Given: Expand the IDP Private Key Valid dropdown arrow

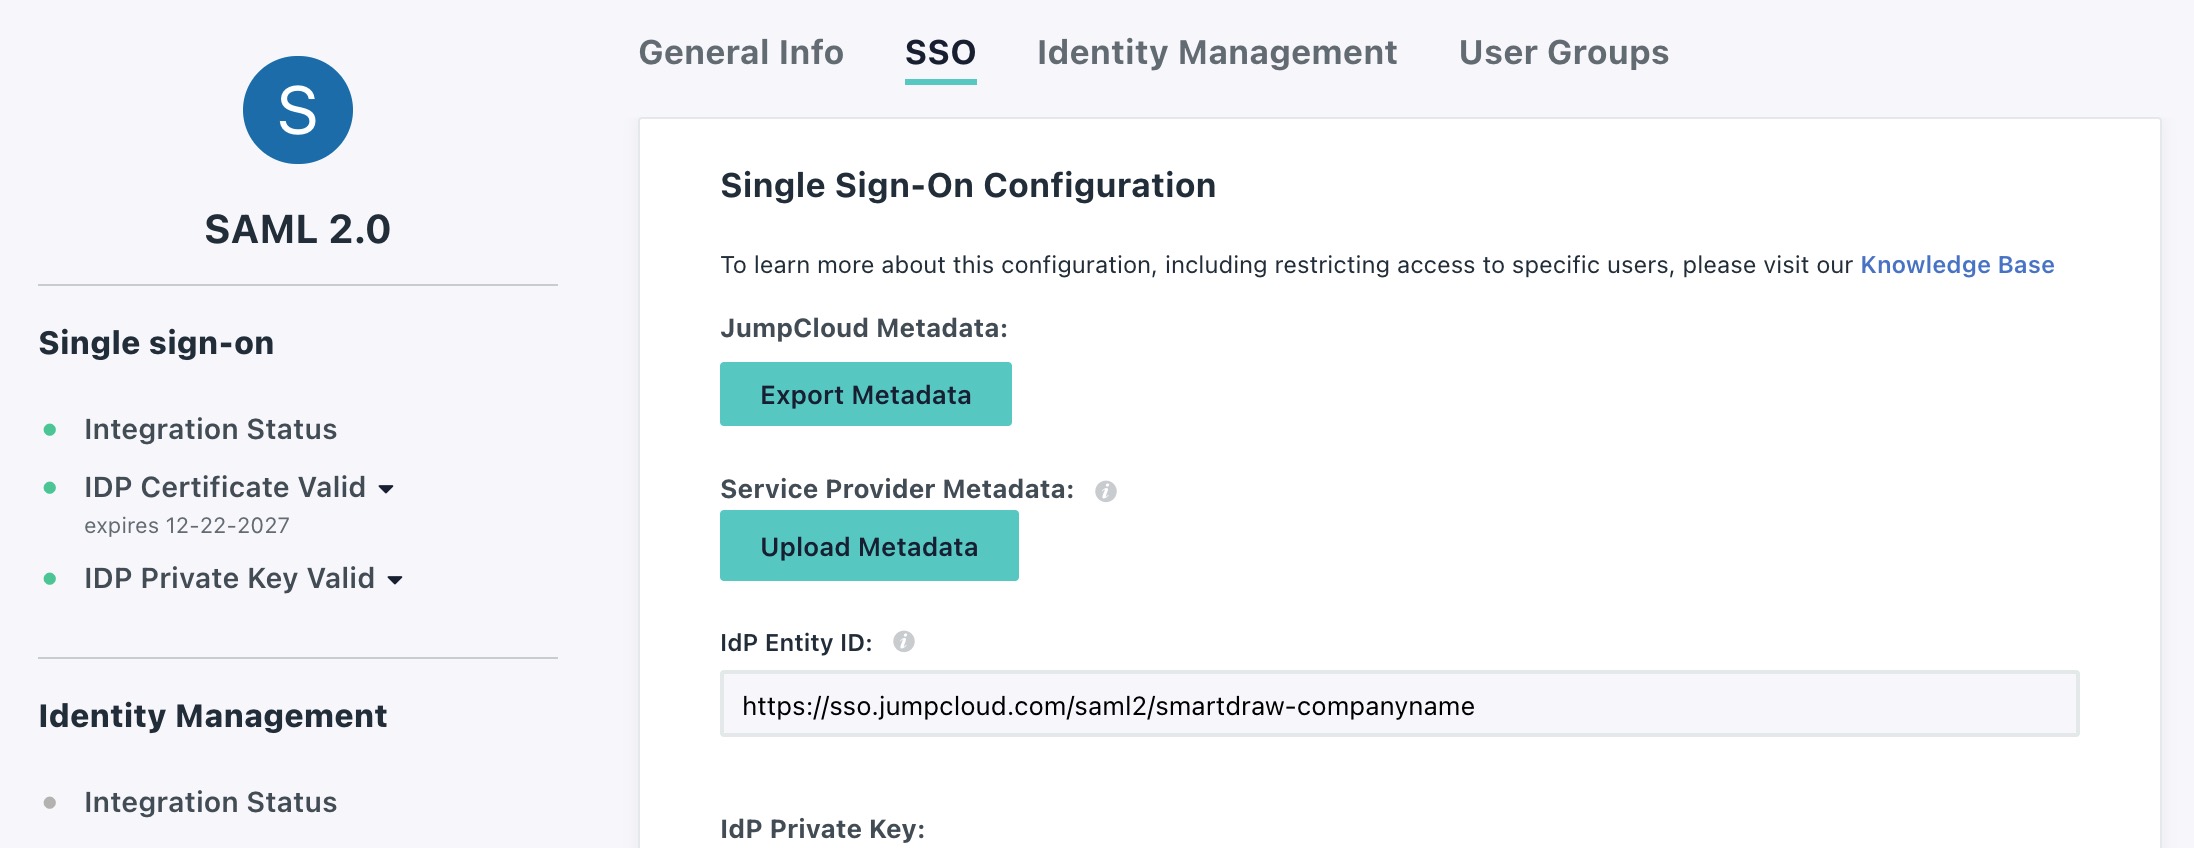Looking at the screenshot, I should click(395, 580).
